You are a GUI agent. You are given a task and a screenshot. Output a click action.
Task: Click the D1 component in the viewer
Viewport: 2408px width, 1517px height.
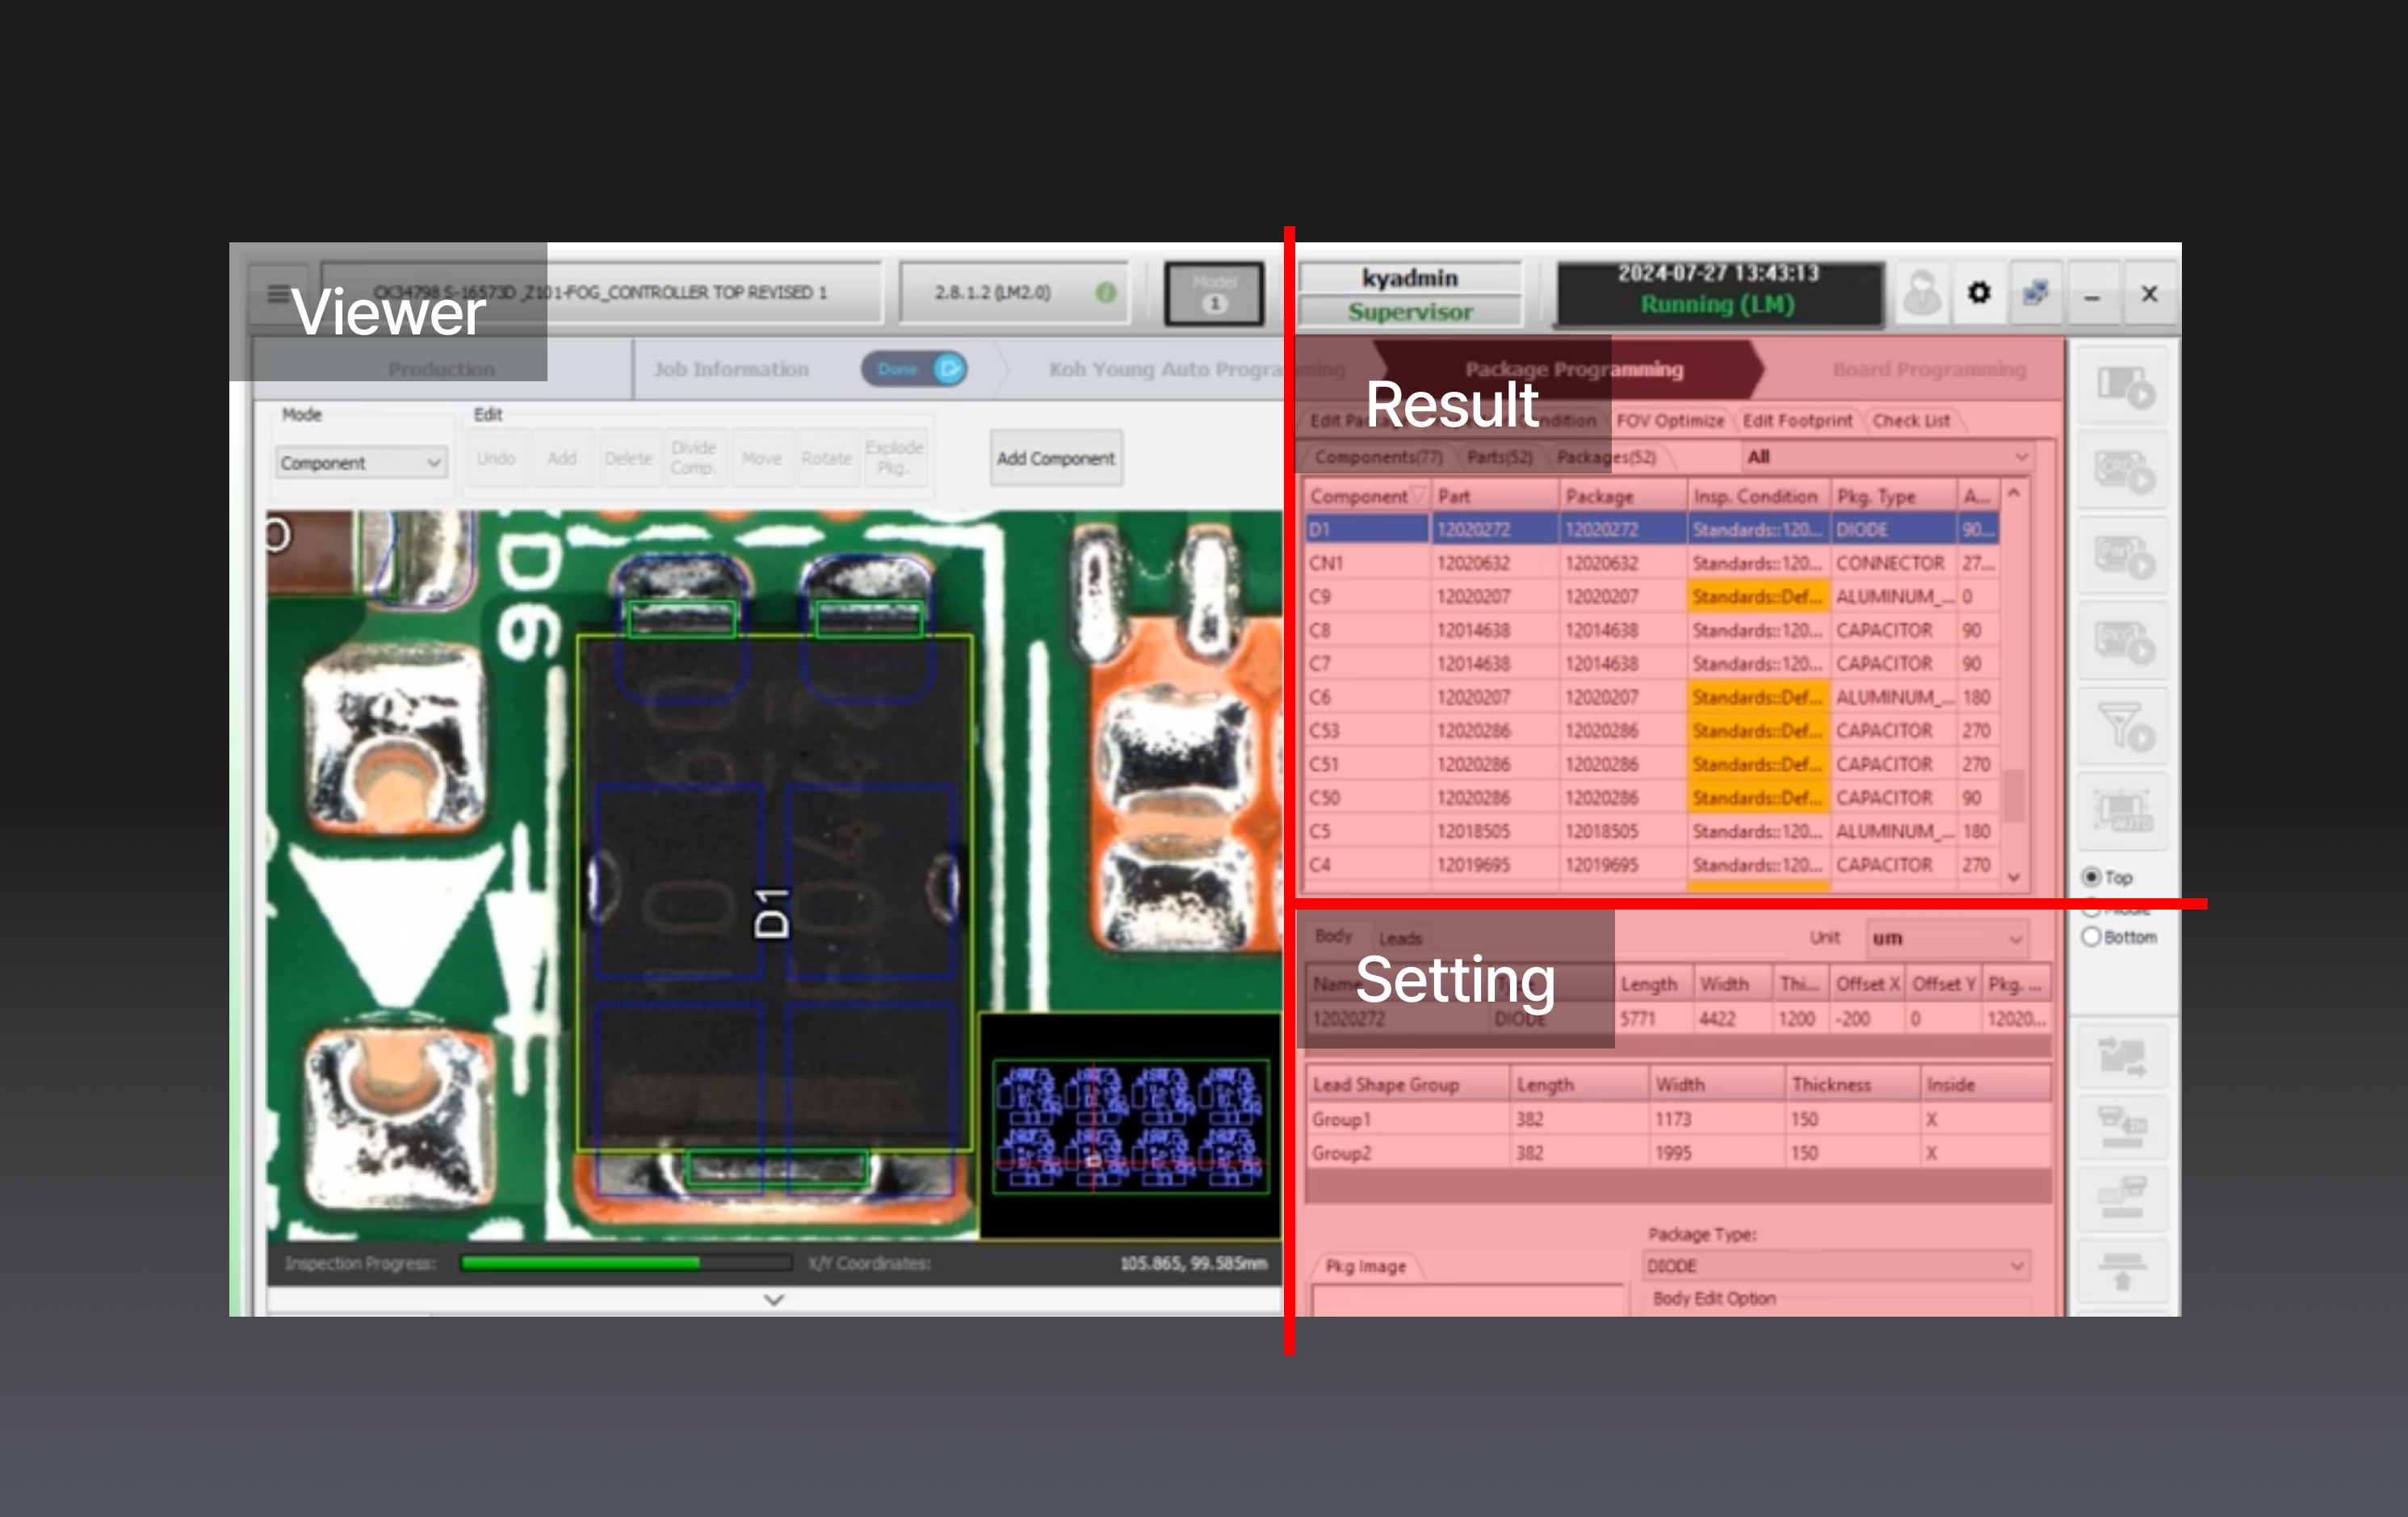774,893
